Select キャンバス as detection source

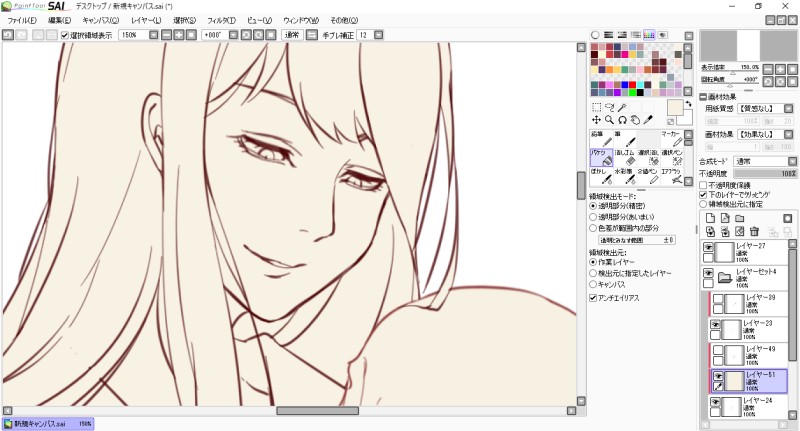click(x=593, y=285)
